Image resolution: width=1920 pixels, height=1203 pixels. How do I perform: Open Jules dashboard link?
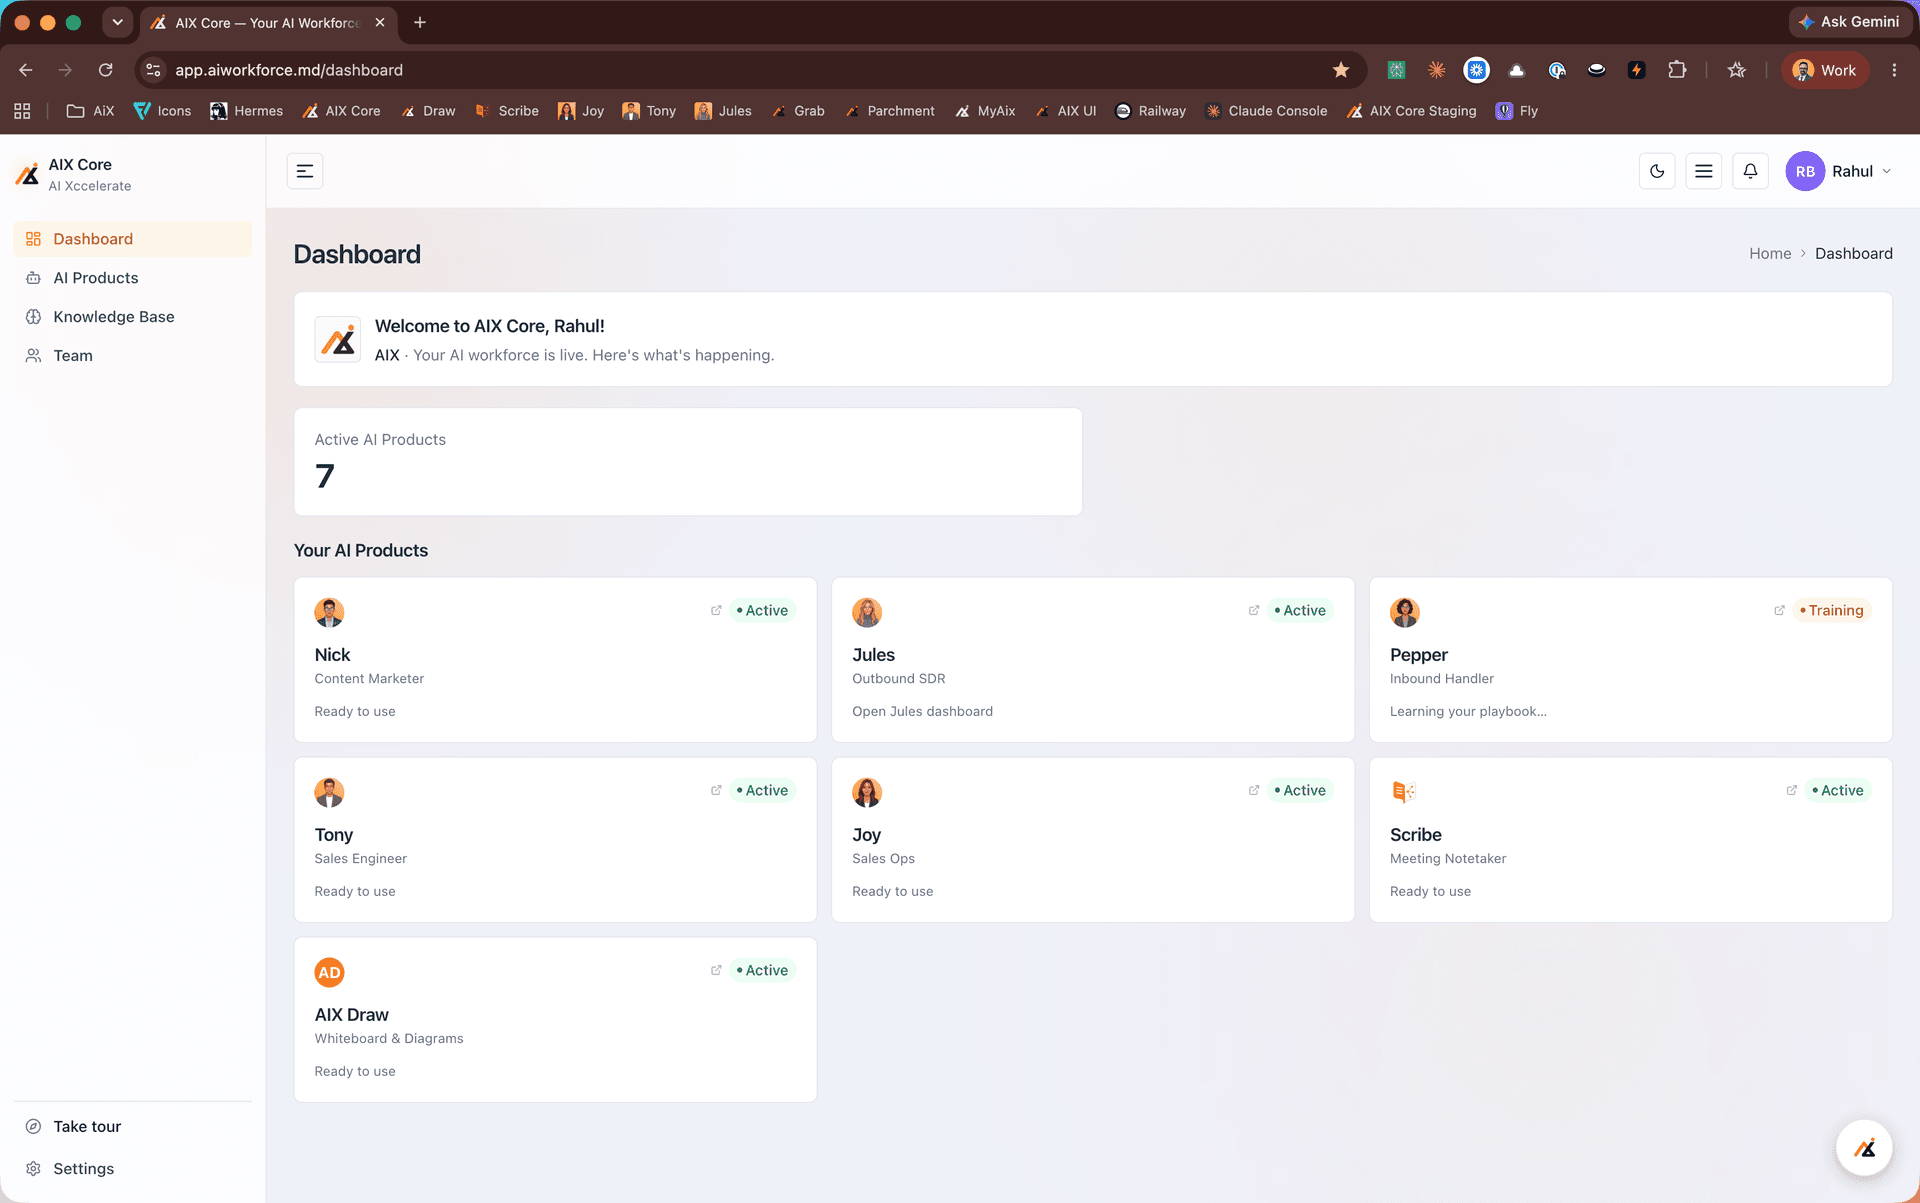[922, 711]
